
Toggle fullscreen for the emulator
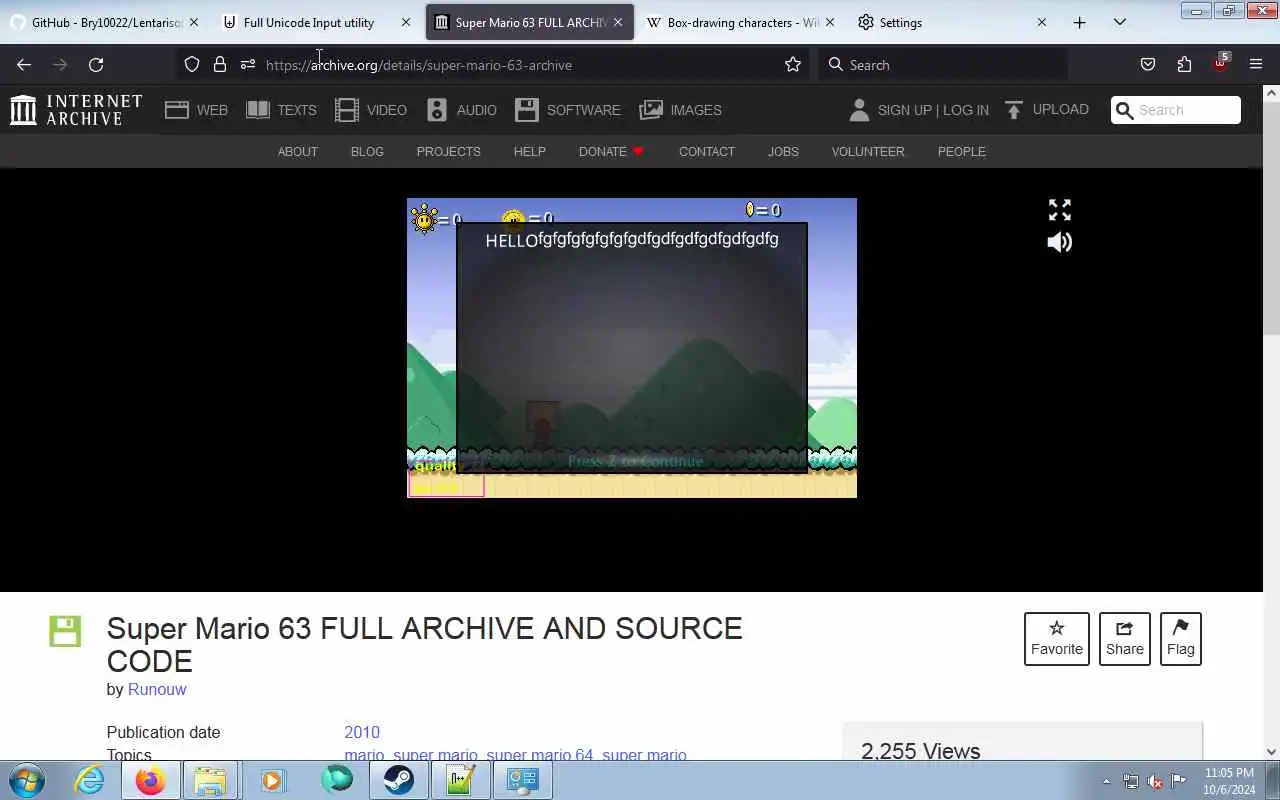click(1059, 210)
